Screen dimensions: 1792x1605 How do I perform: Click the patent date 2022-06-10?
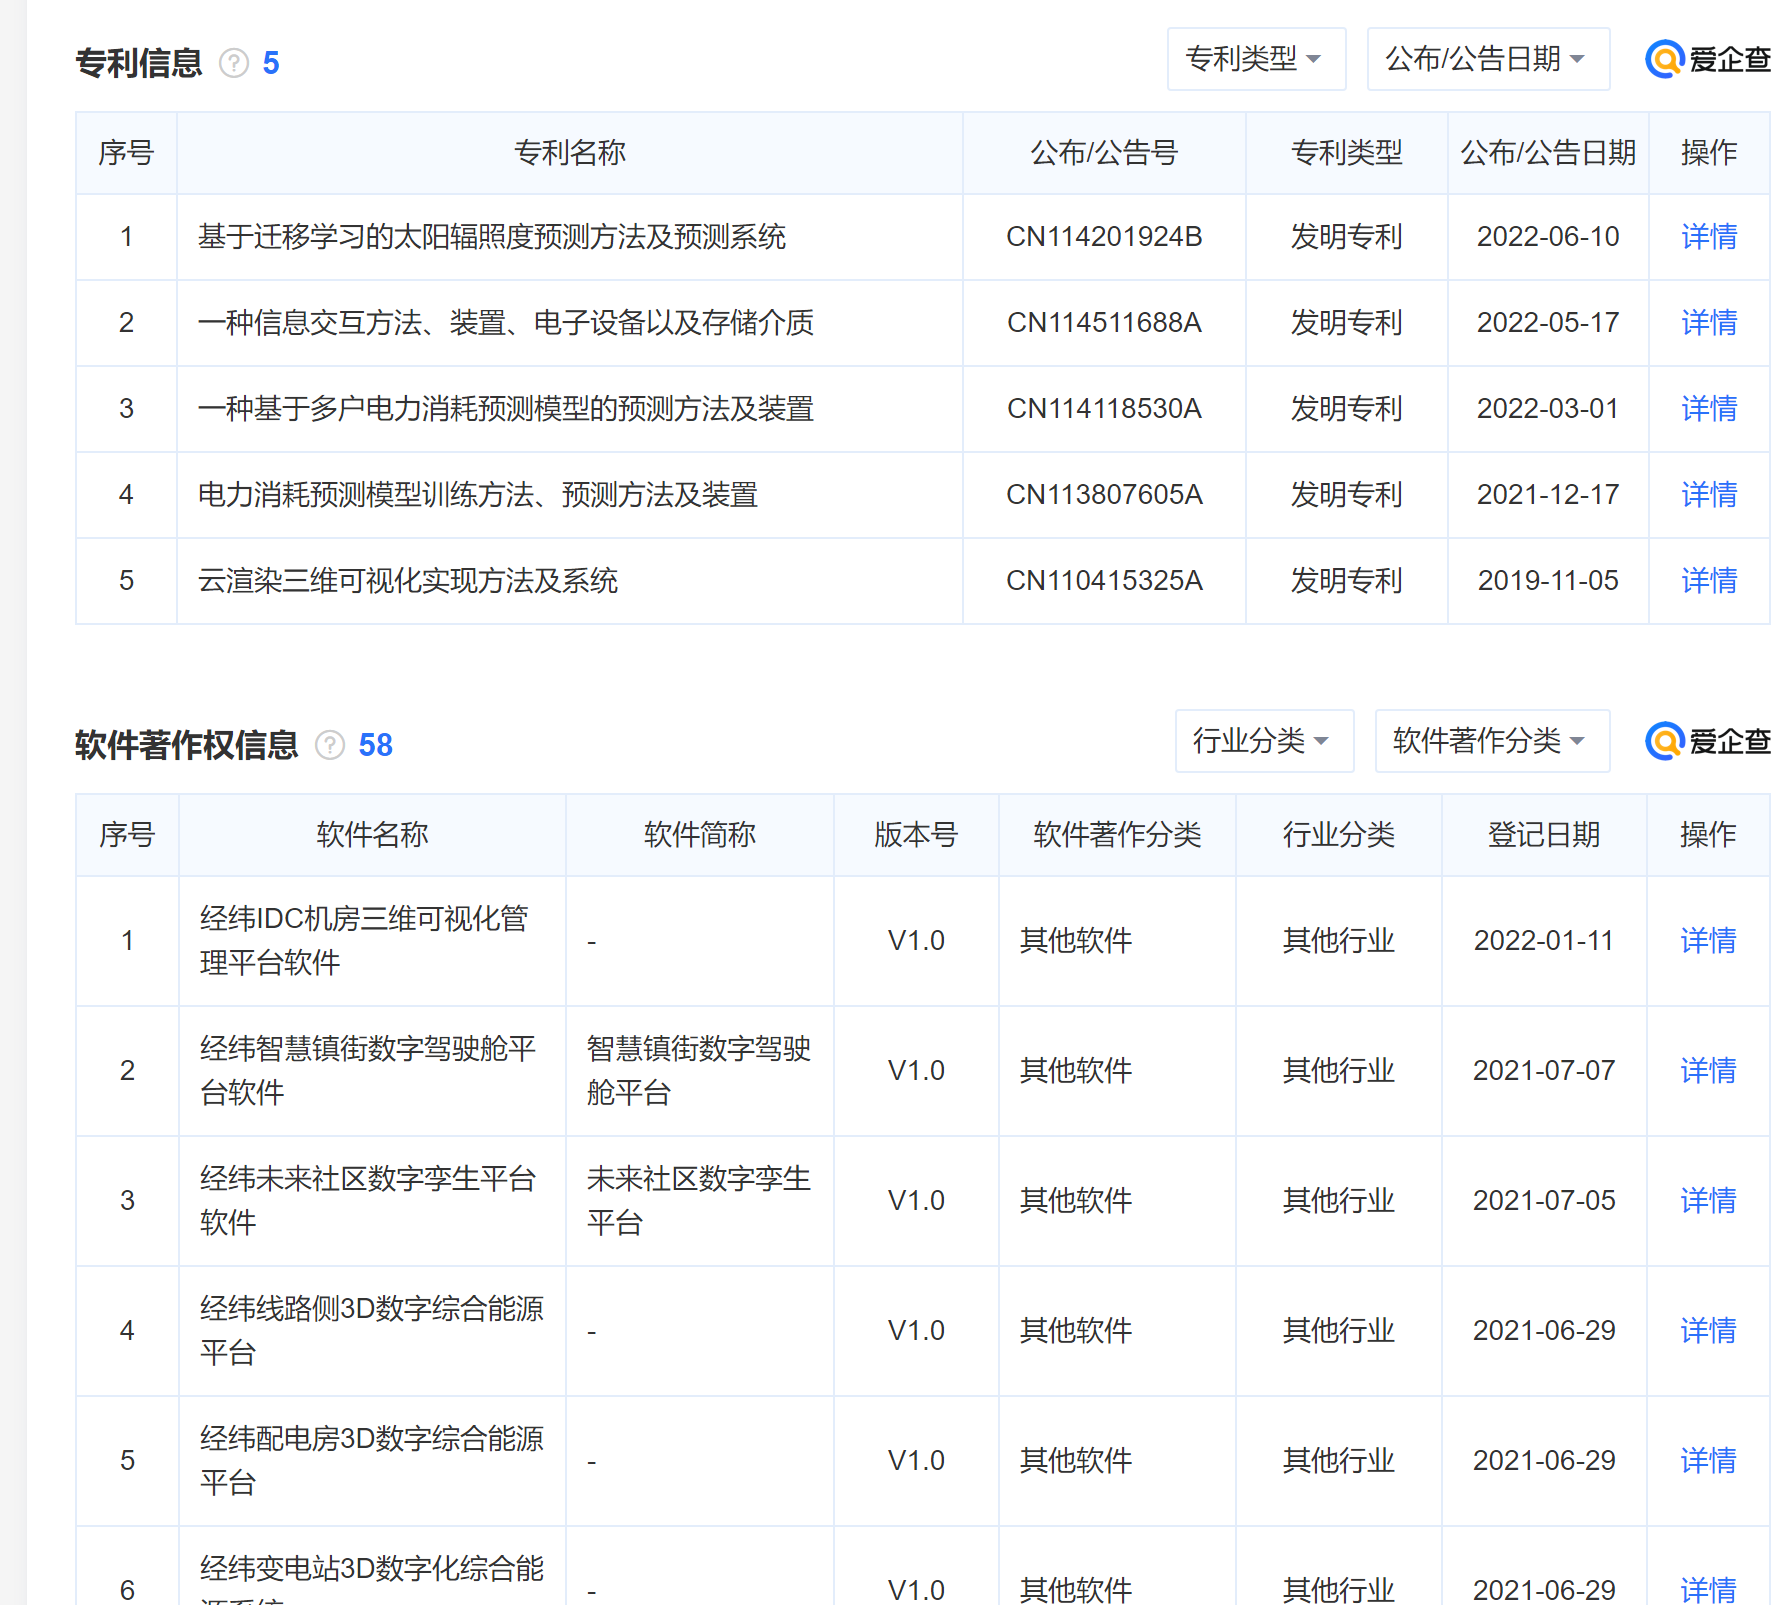(x=1548, y=237)
